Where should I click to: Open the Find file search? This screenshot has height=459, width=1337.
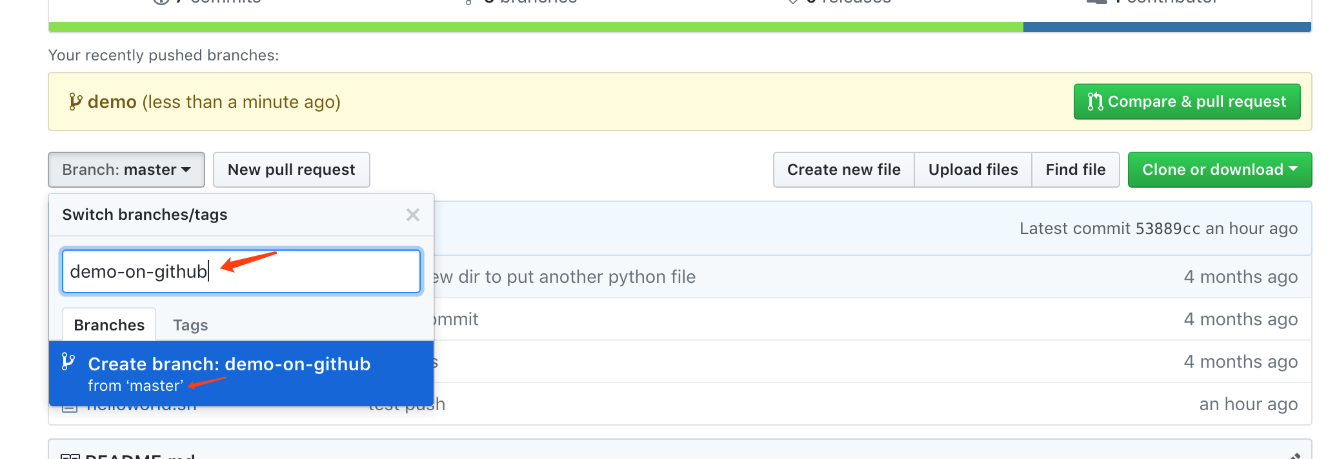click(1075, 170)
